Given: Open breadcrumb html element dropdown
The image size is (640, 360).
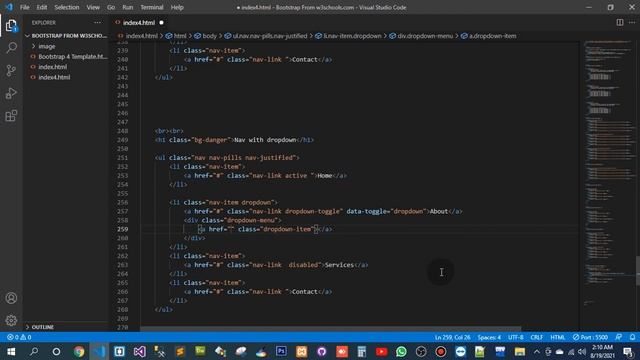Looking at the screenshot, I should 176,36.
